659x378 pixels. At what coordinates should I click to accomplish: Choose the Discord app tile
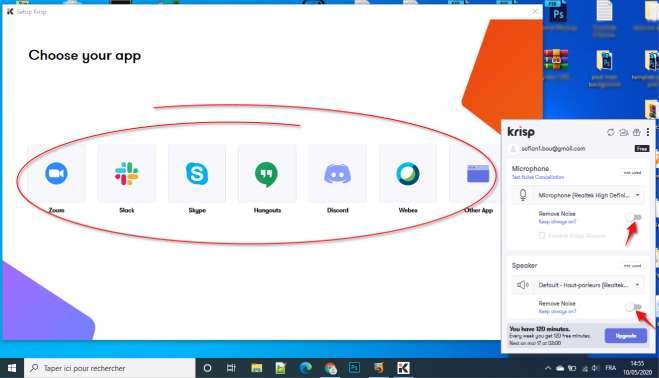click(x=337, y=174)
